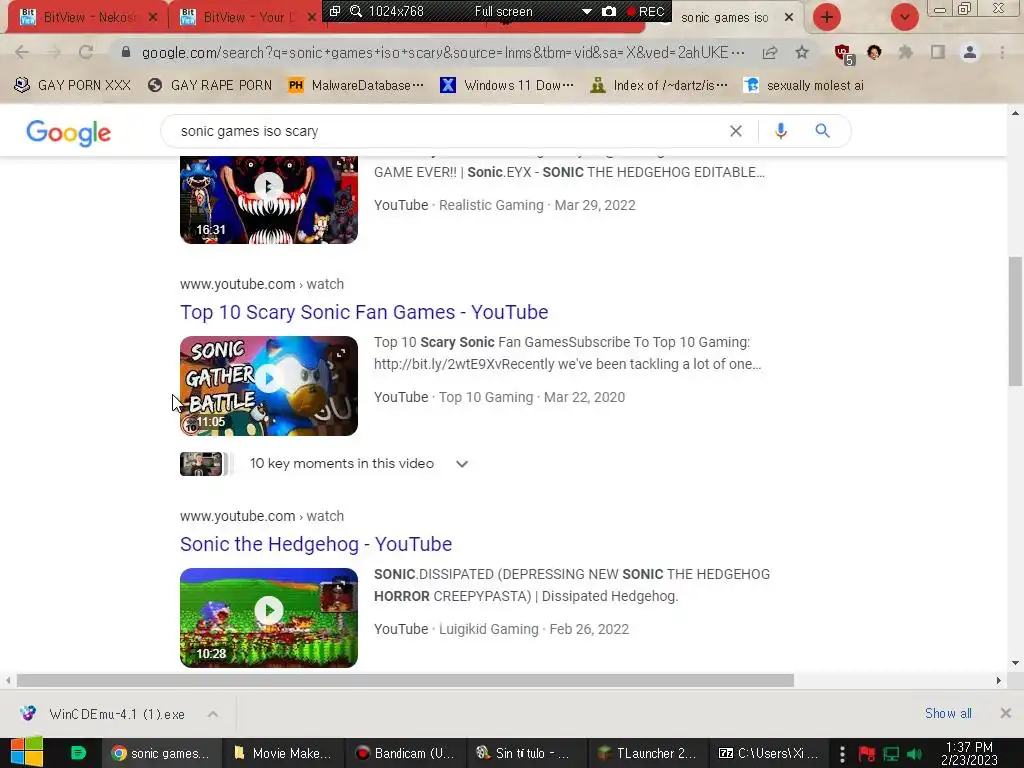Click Bandicam camera screenshot icon
Viewport: 1024px width, 768px height.
609,11
